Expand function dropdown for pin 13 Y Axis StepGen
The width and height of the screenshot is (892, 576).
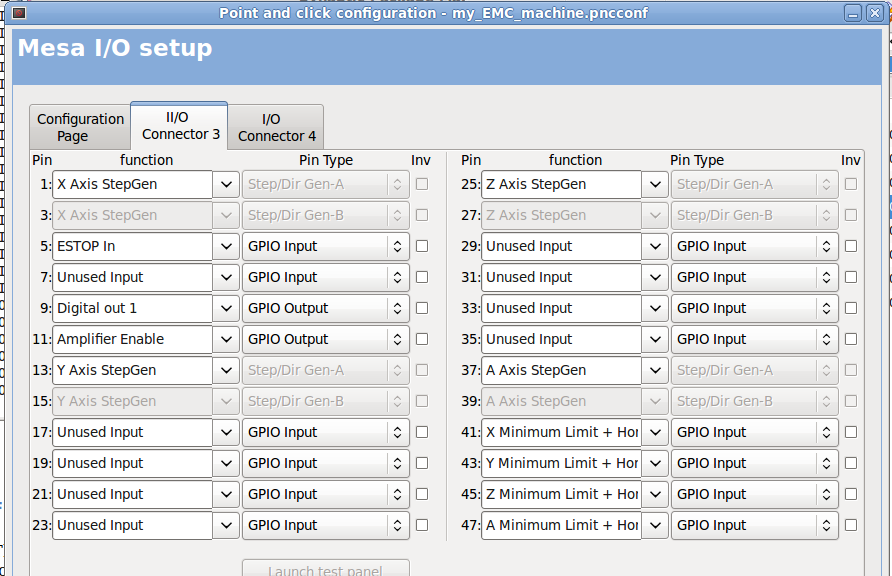coord(226,370)
